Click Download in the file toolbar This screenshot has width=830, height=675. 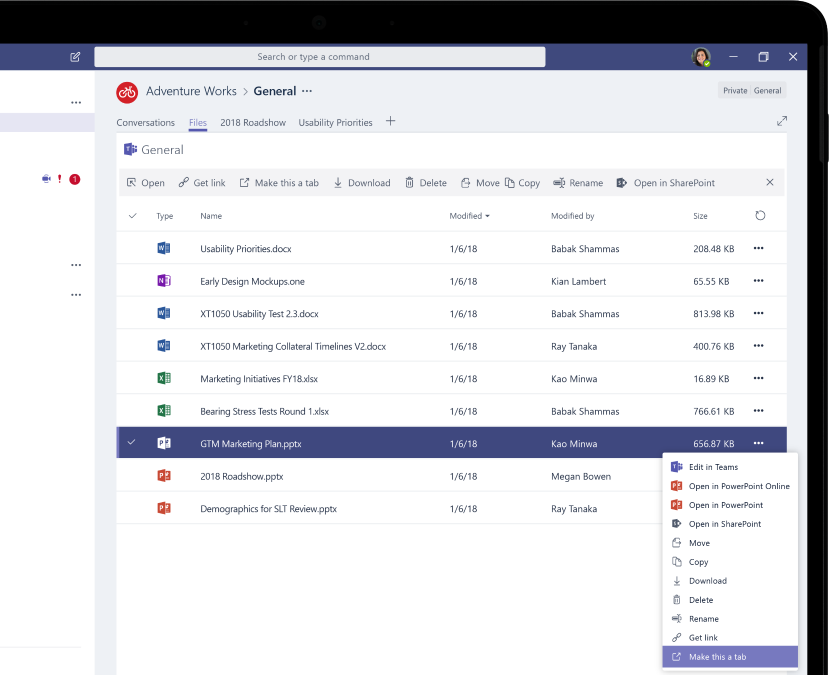[x=362, y=183]
